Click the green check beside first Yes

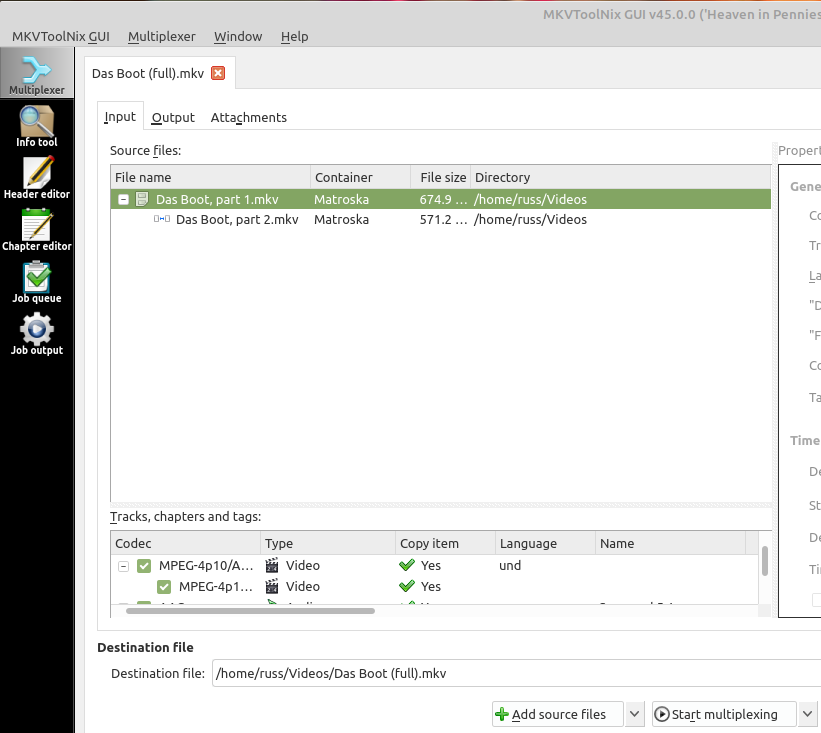pos(407,565)
